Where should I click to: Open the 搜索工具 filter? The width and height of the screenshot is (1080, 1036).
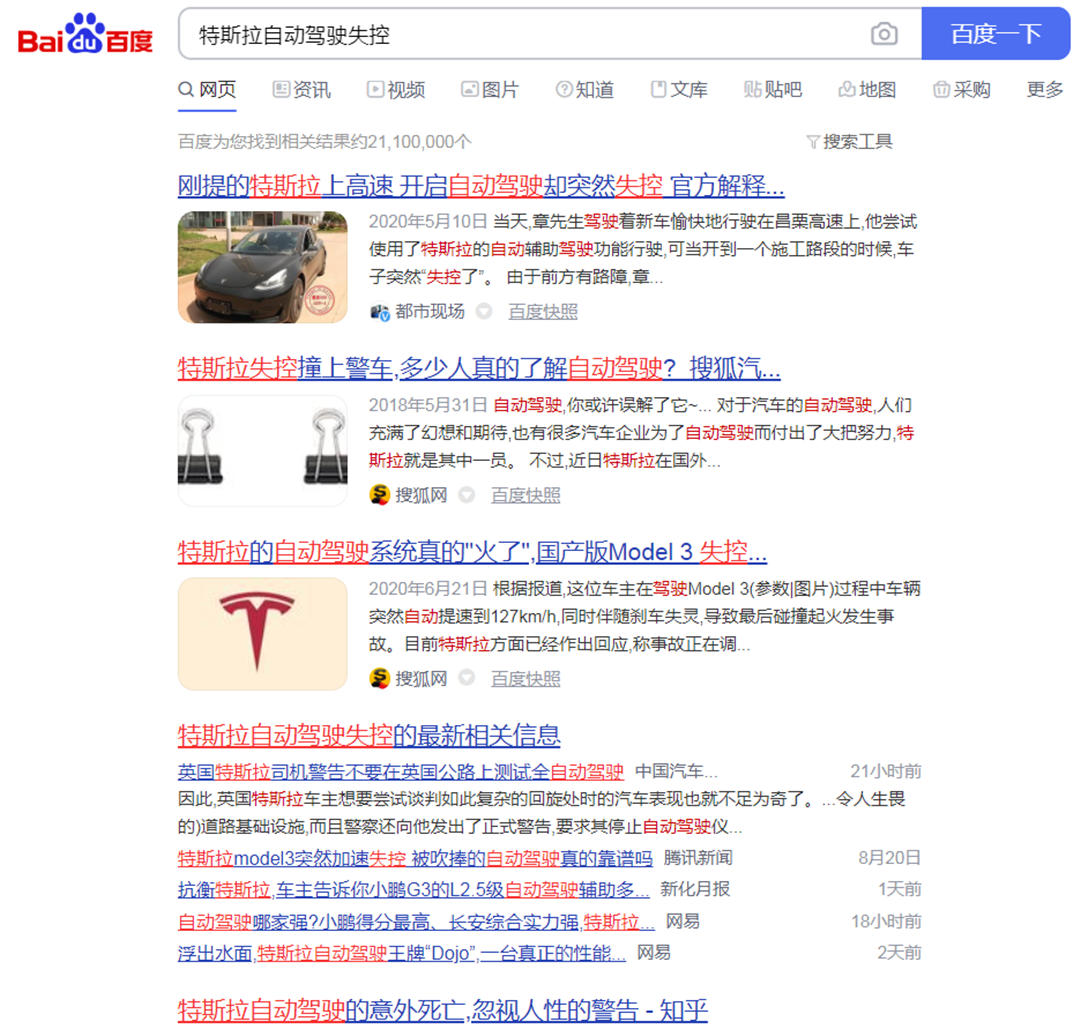(849, 142)
